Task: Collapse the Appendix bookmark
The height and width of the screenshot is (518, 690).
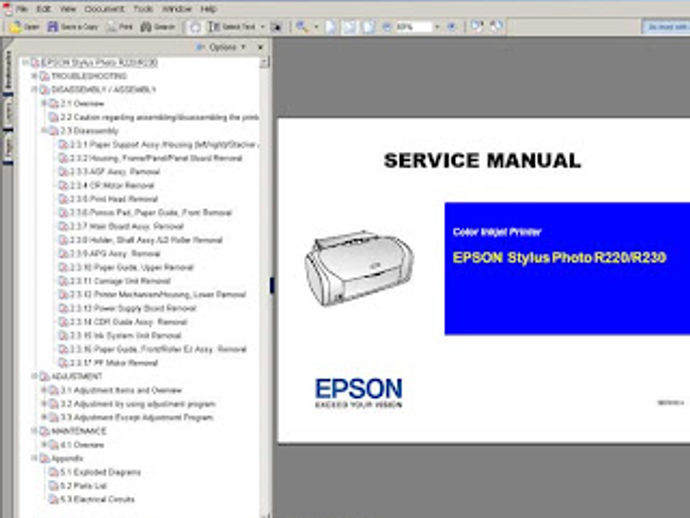Action: (x=34, y=458)
